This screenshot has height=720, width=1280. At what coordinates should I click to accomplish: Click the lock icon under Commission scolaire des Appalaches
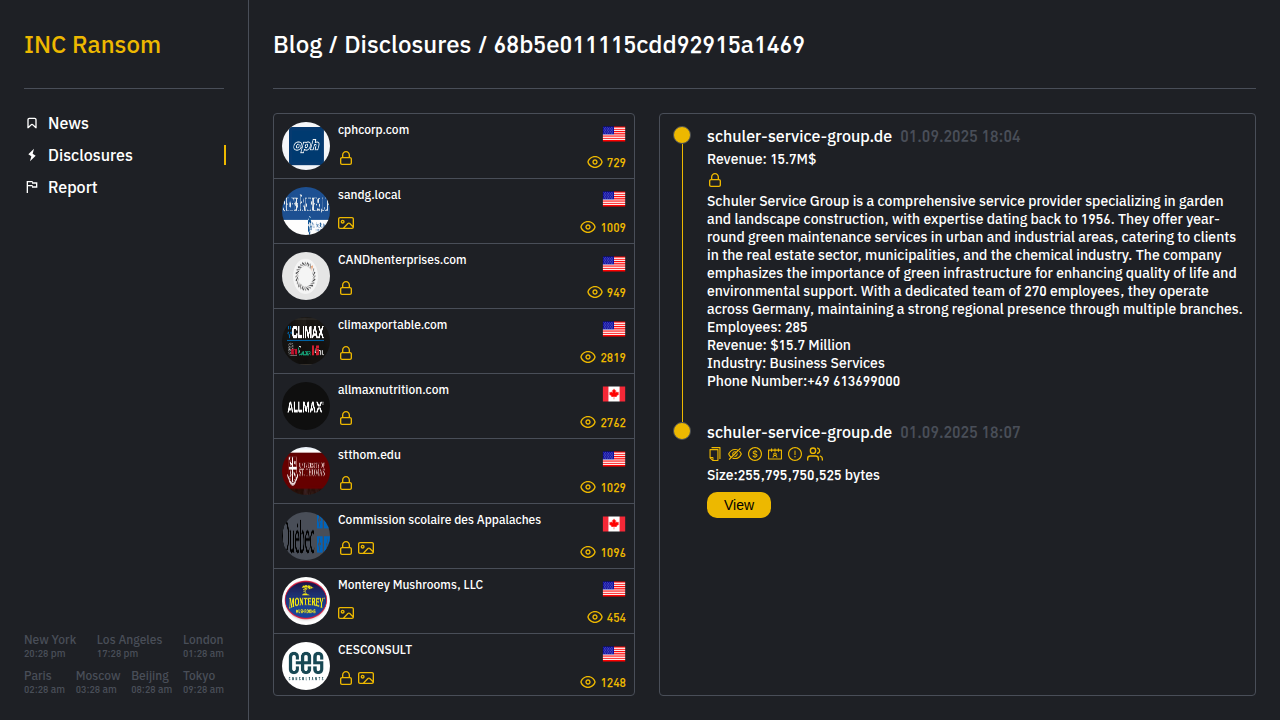coord(346,548)
